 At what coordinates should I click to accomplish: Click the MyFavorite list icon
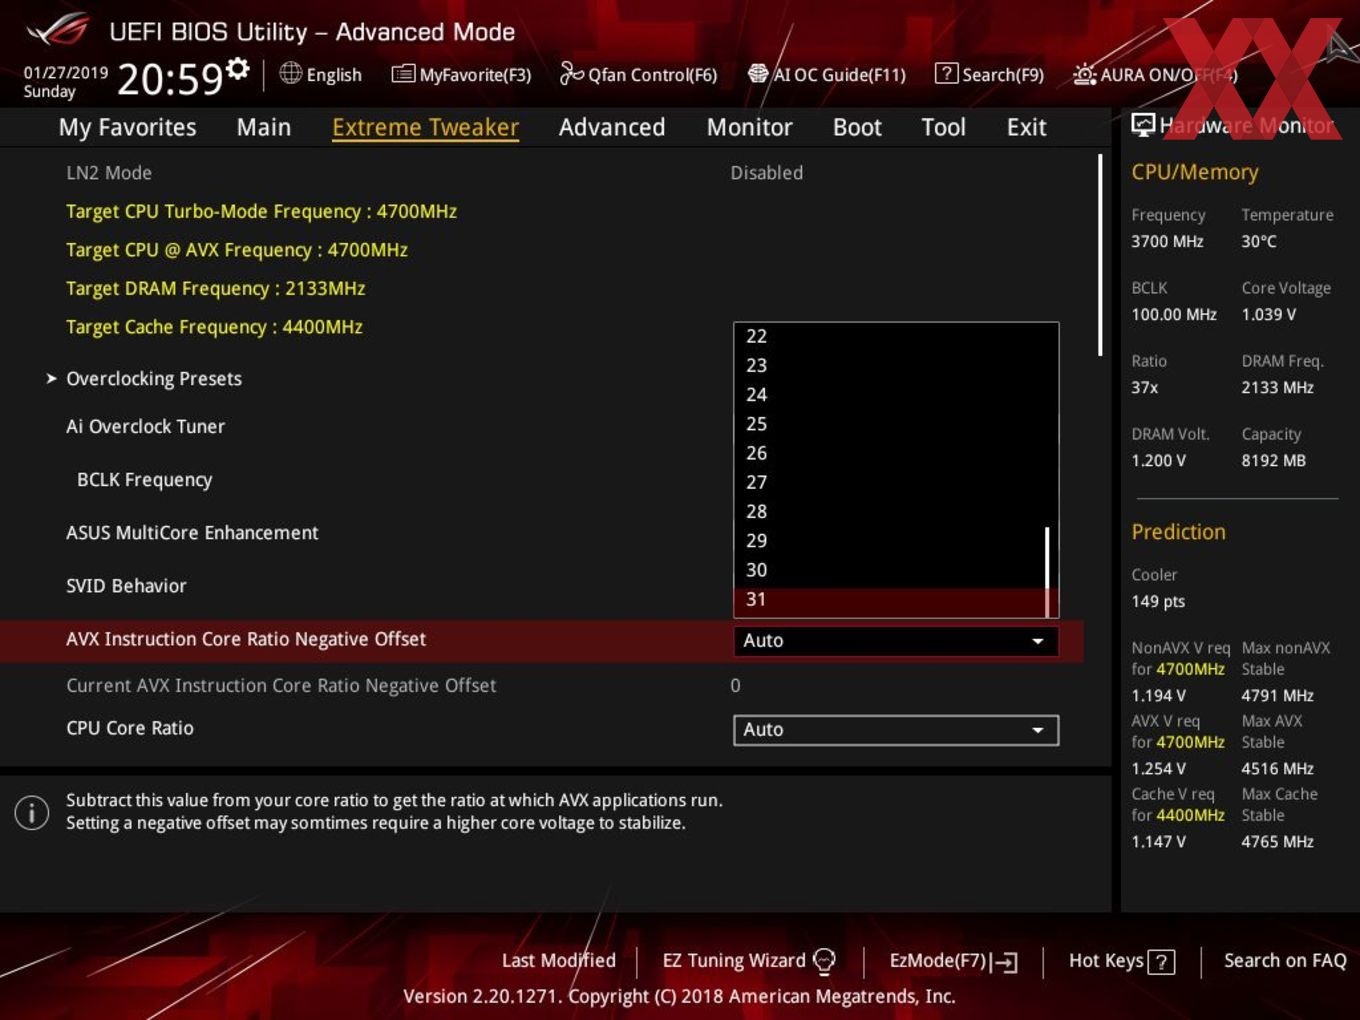403,74
